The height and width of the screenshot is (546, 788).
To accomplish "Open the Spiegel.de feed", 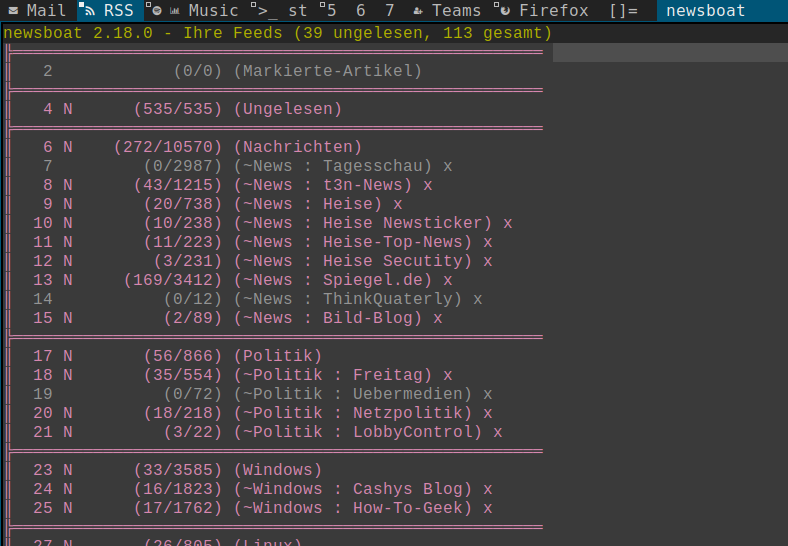I will tap(377, 280).
